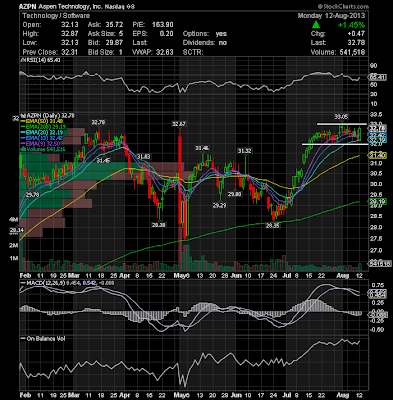
Task: Click the green up-arrow change indicator
Action: (316, 25)
